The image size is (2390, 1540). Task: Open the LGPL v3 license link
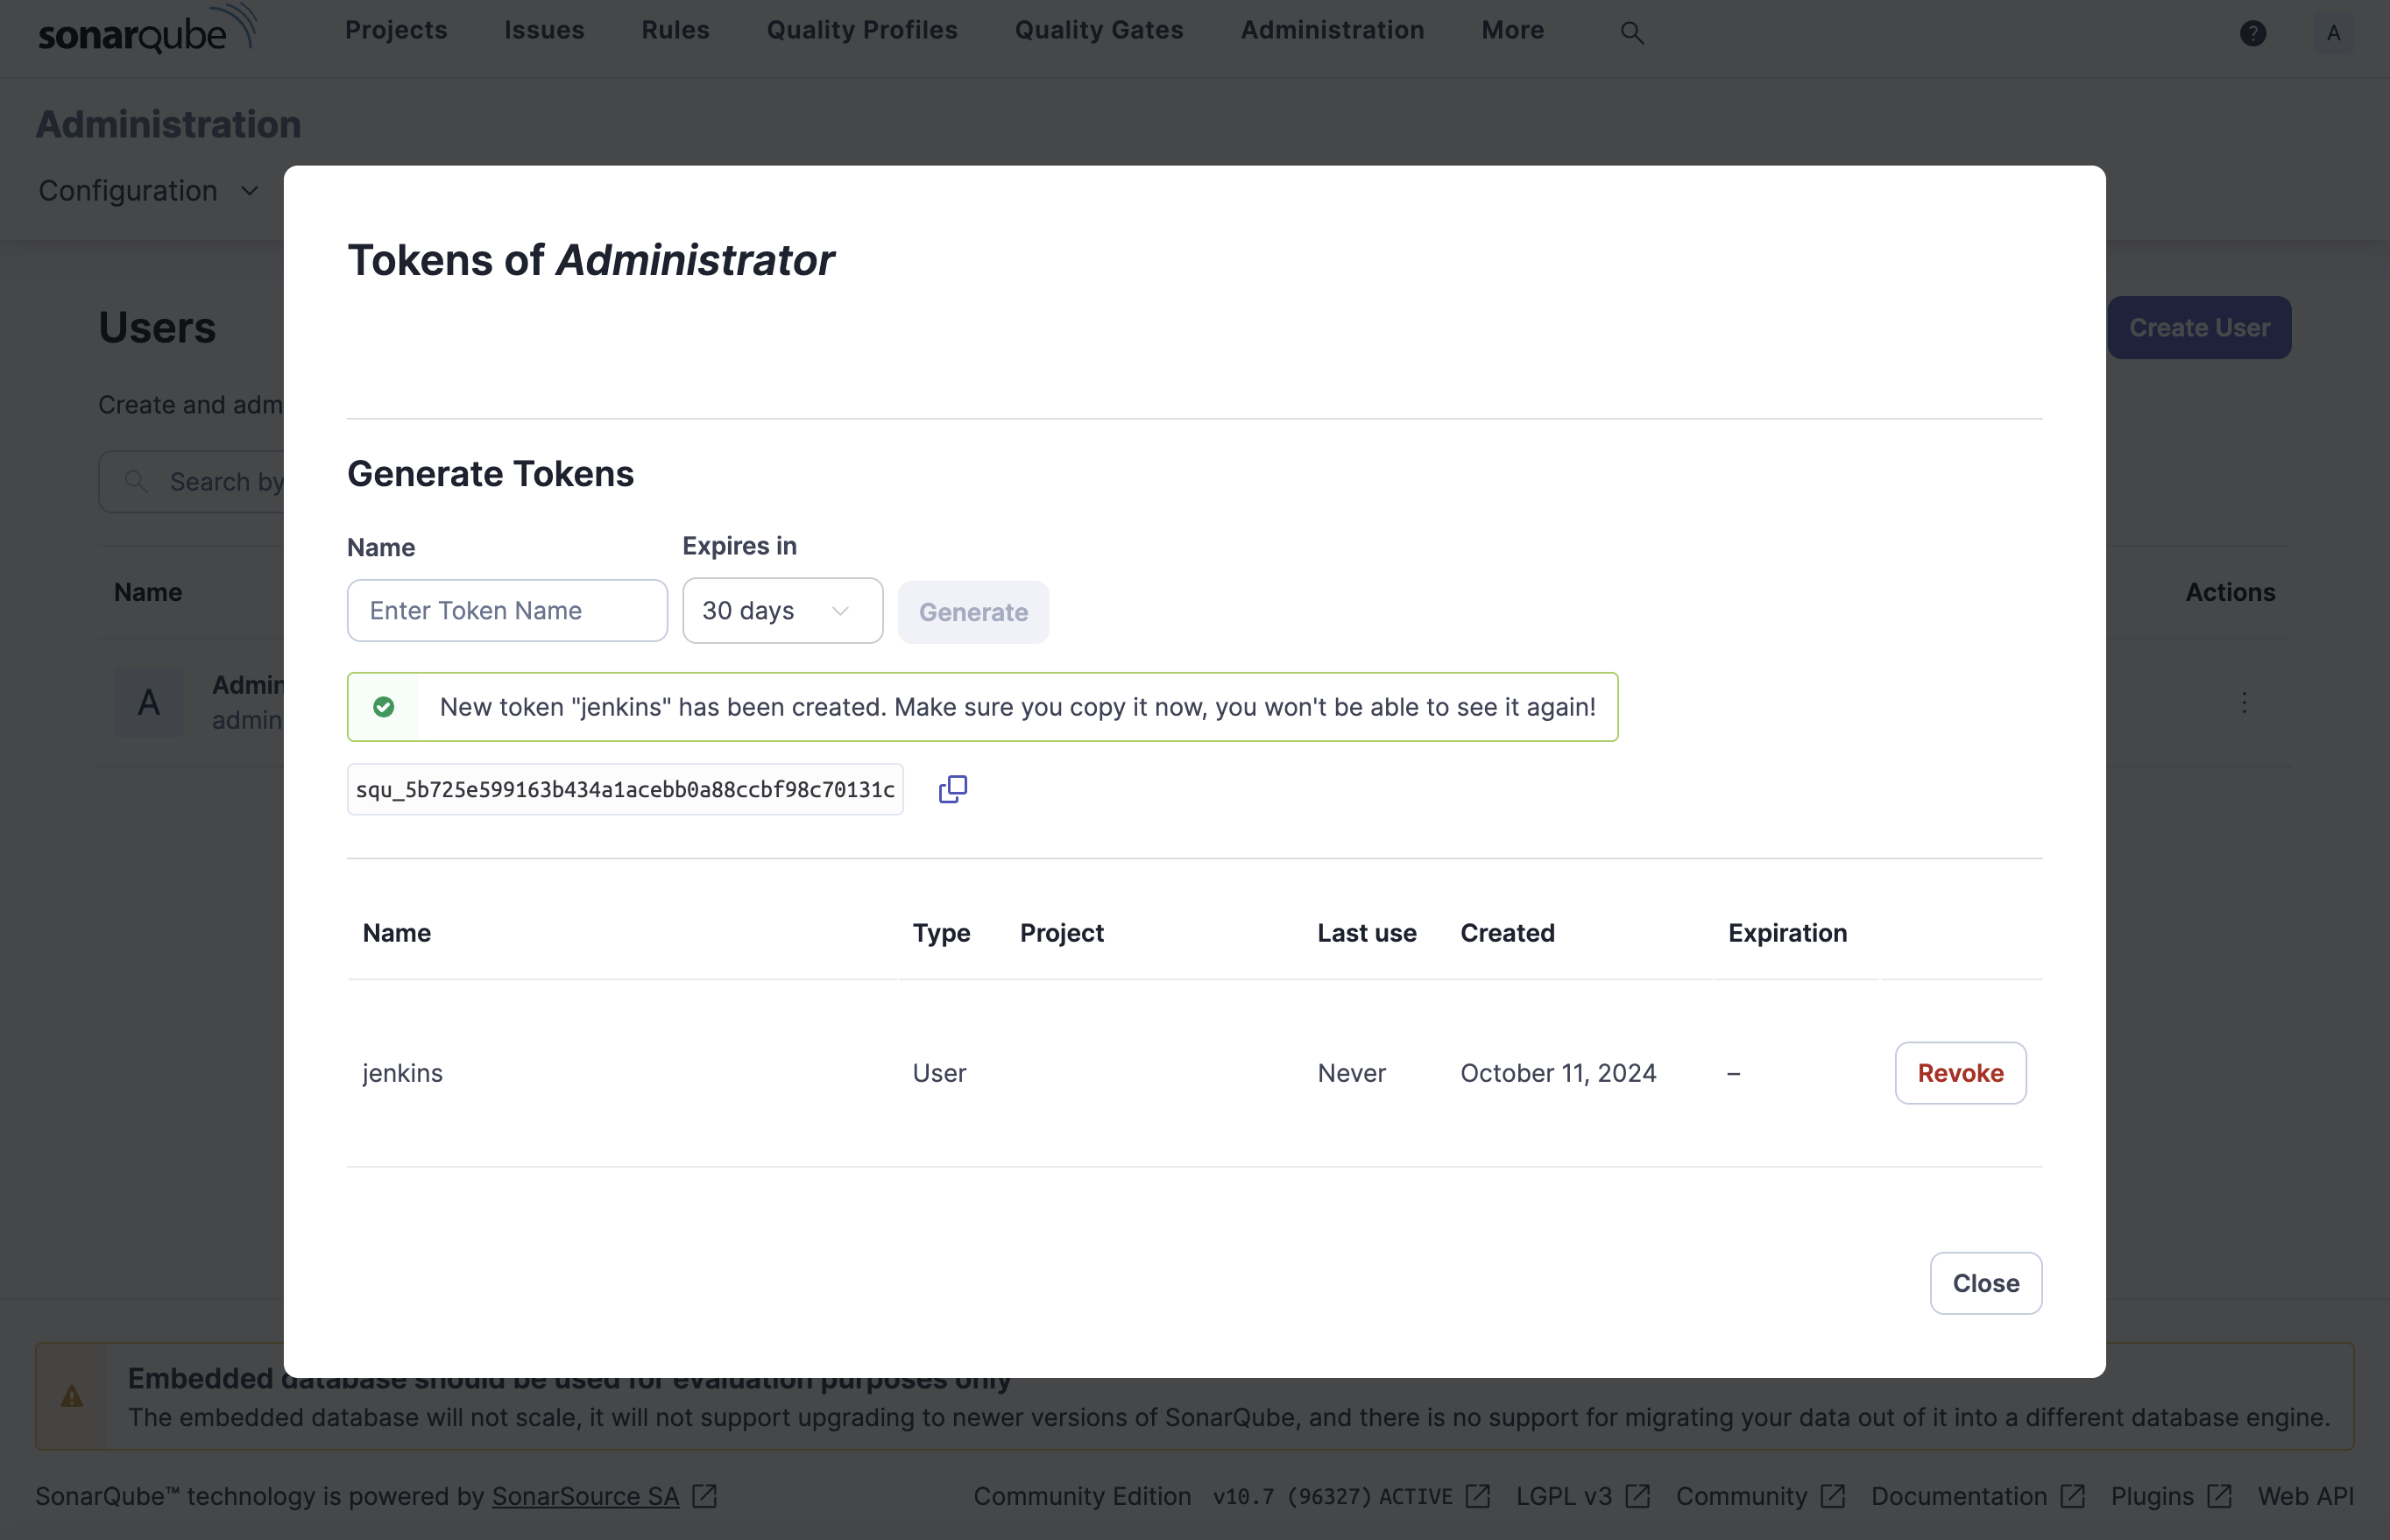pos(1564,1496)
